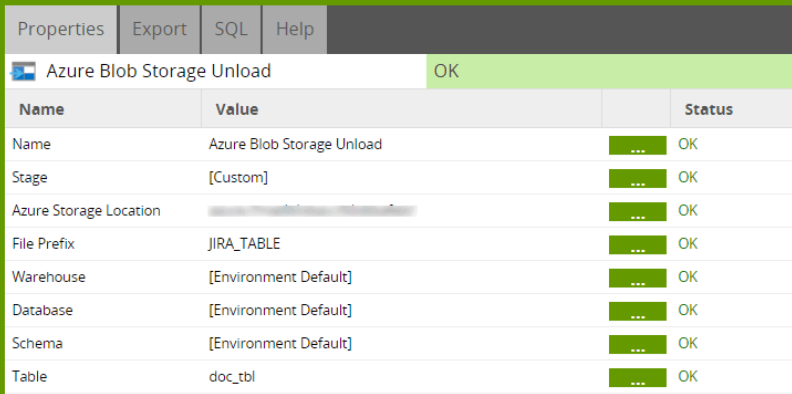Select the '[Custom]' stage value
Screen dimensions: 792x394
coord(238,178)
